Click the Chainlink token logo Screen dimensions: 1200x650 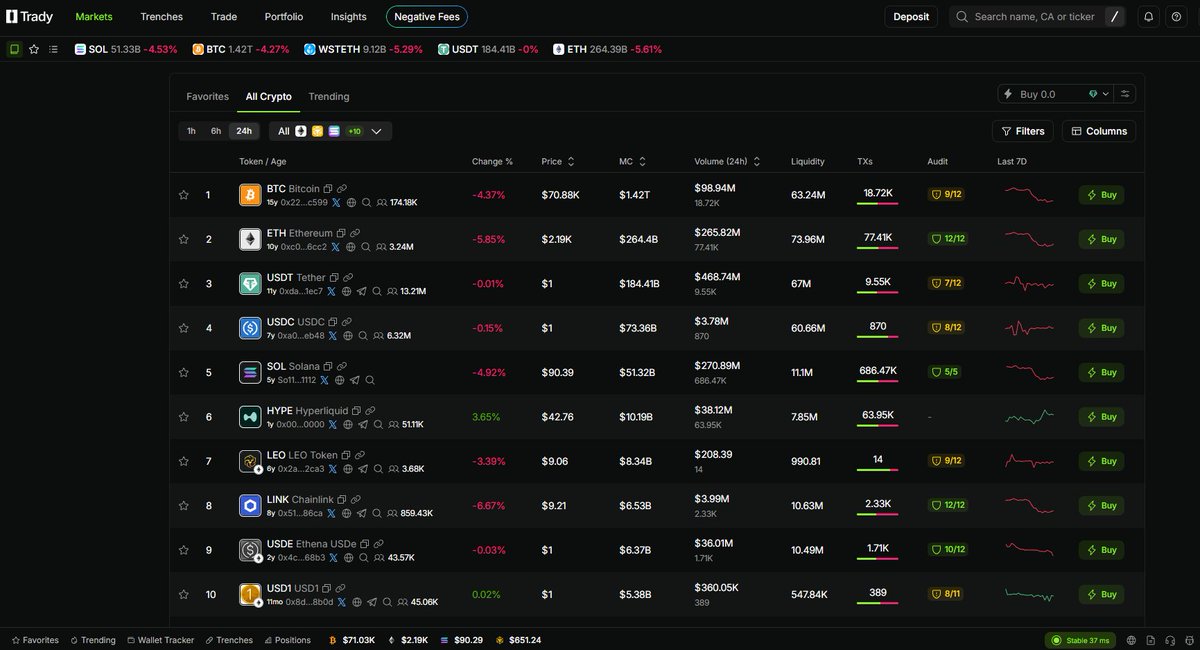(250, 505)
